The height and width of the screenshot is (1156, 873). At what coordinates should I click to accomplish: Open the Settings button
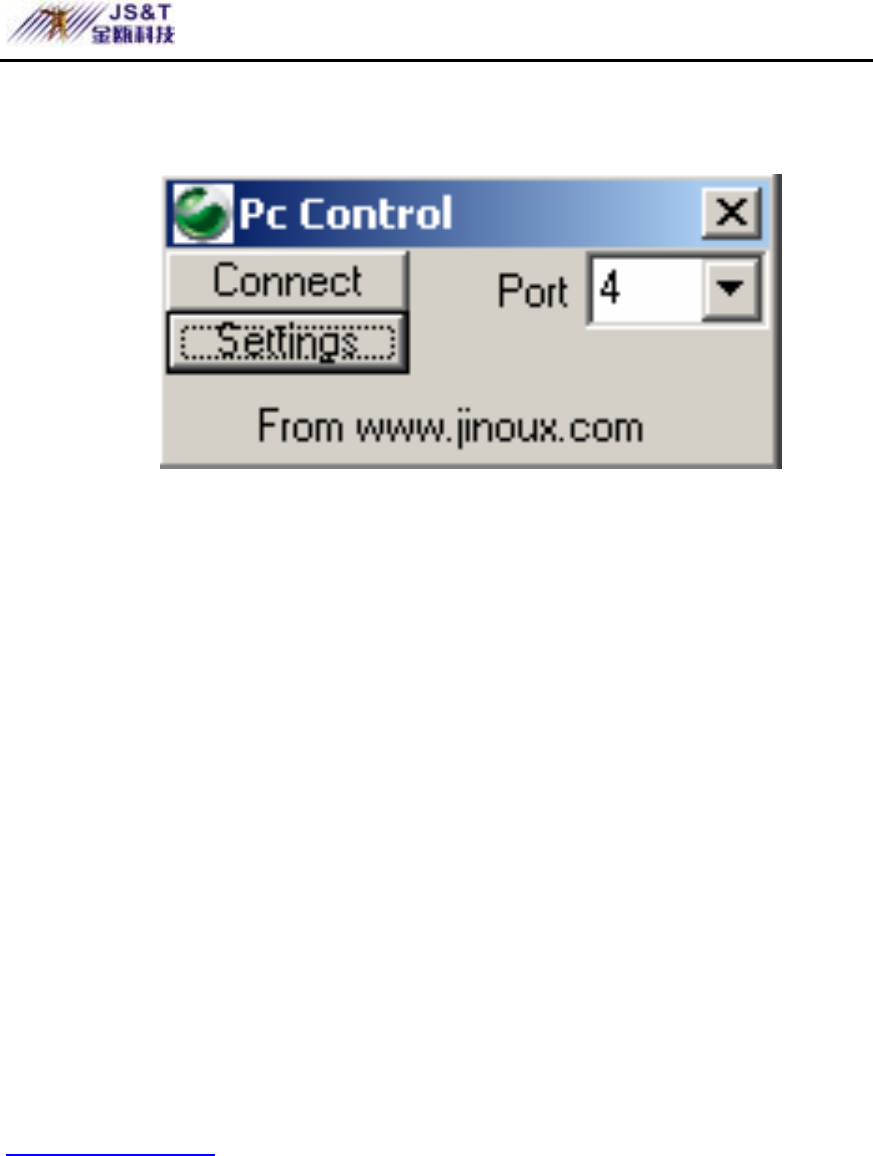coord(287,343)
